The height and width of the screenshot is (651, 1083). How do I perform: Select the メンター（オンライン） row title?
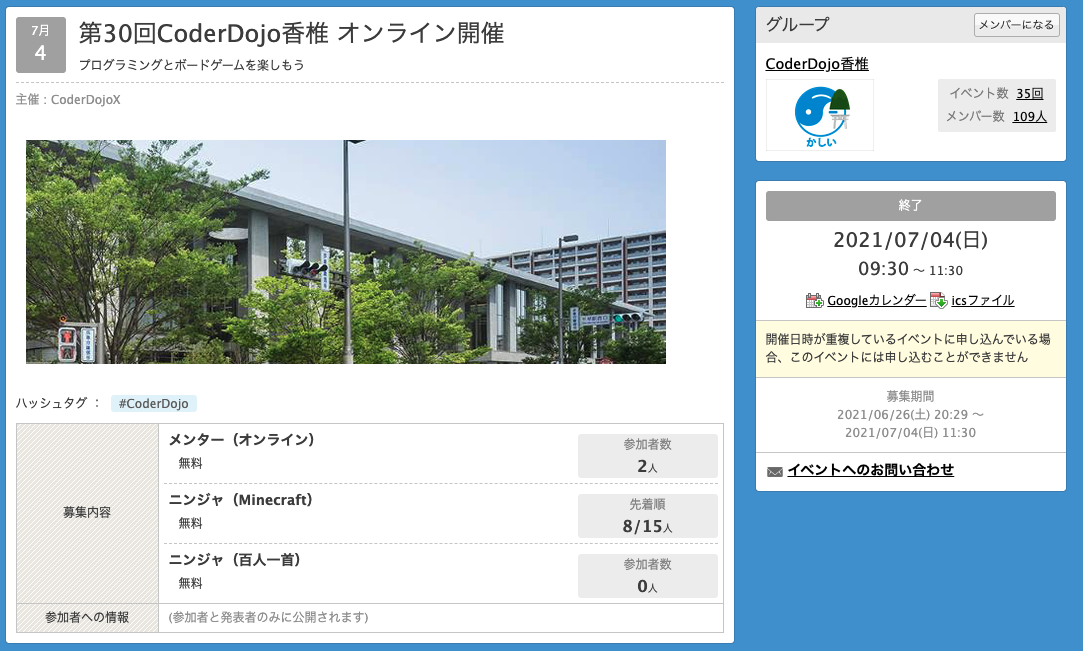242,440
